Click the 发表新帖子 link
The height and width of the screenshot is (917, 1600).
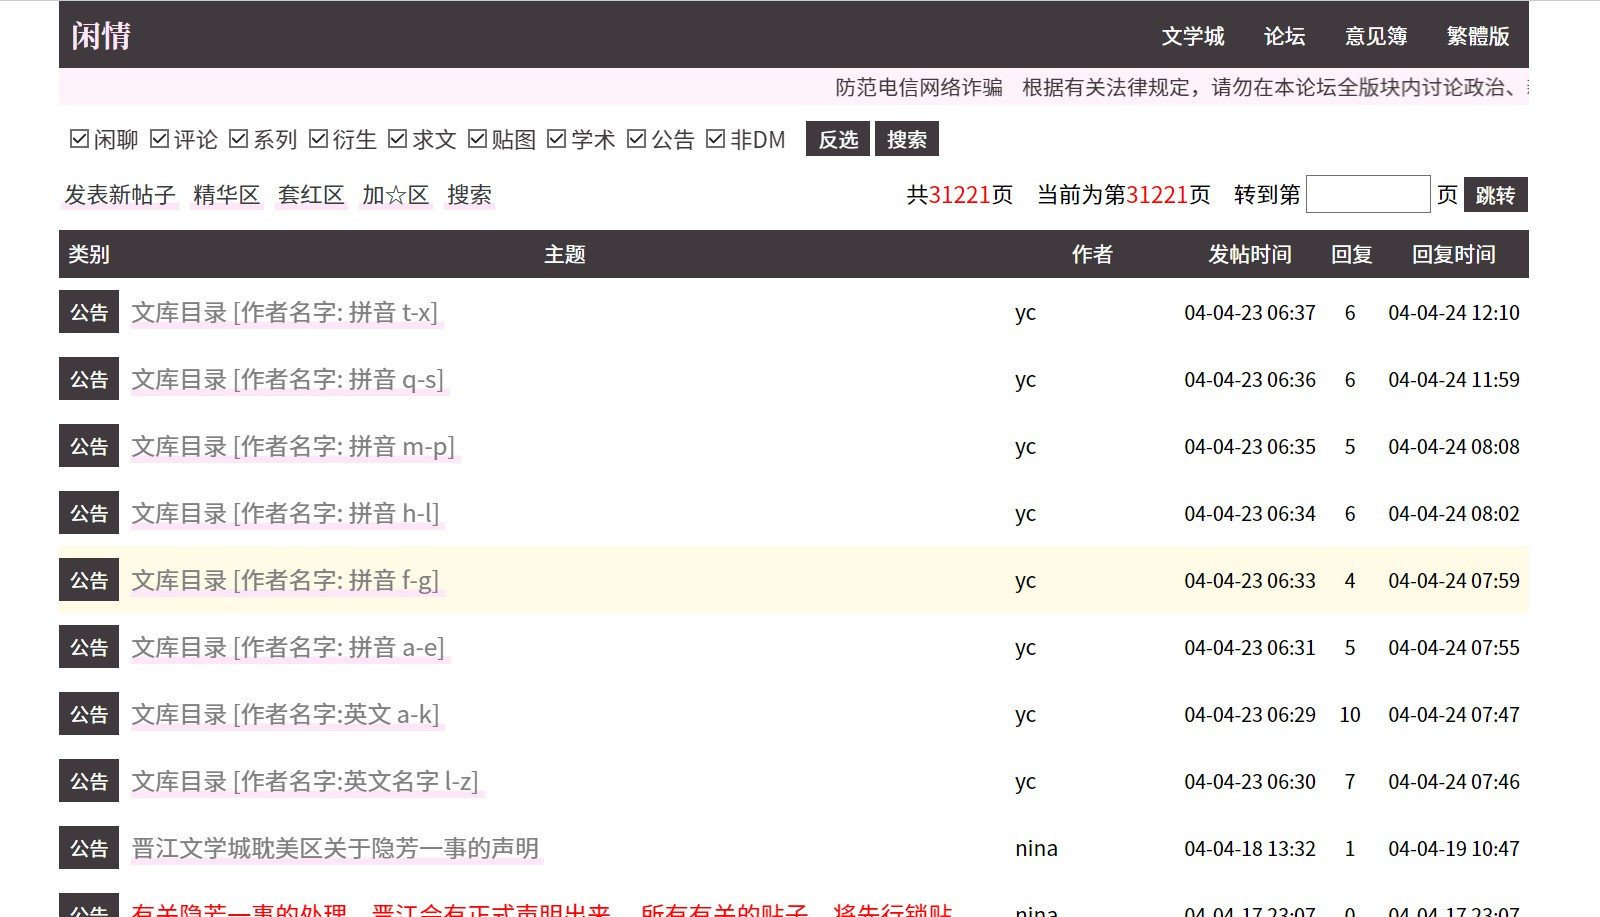pyautogui.click(x=120, y=195)
